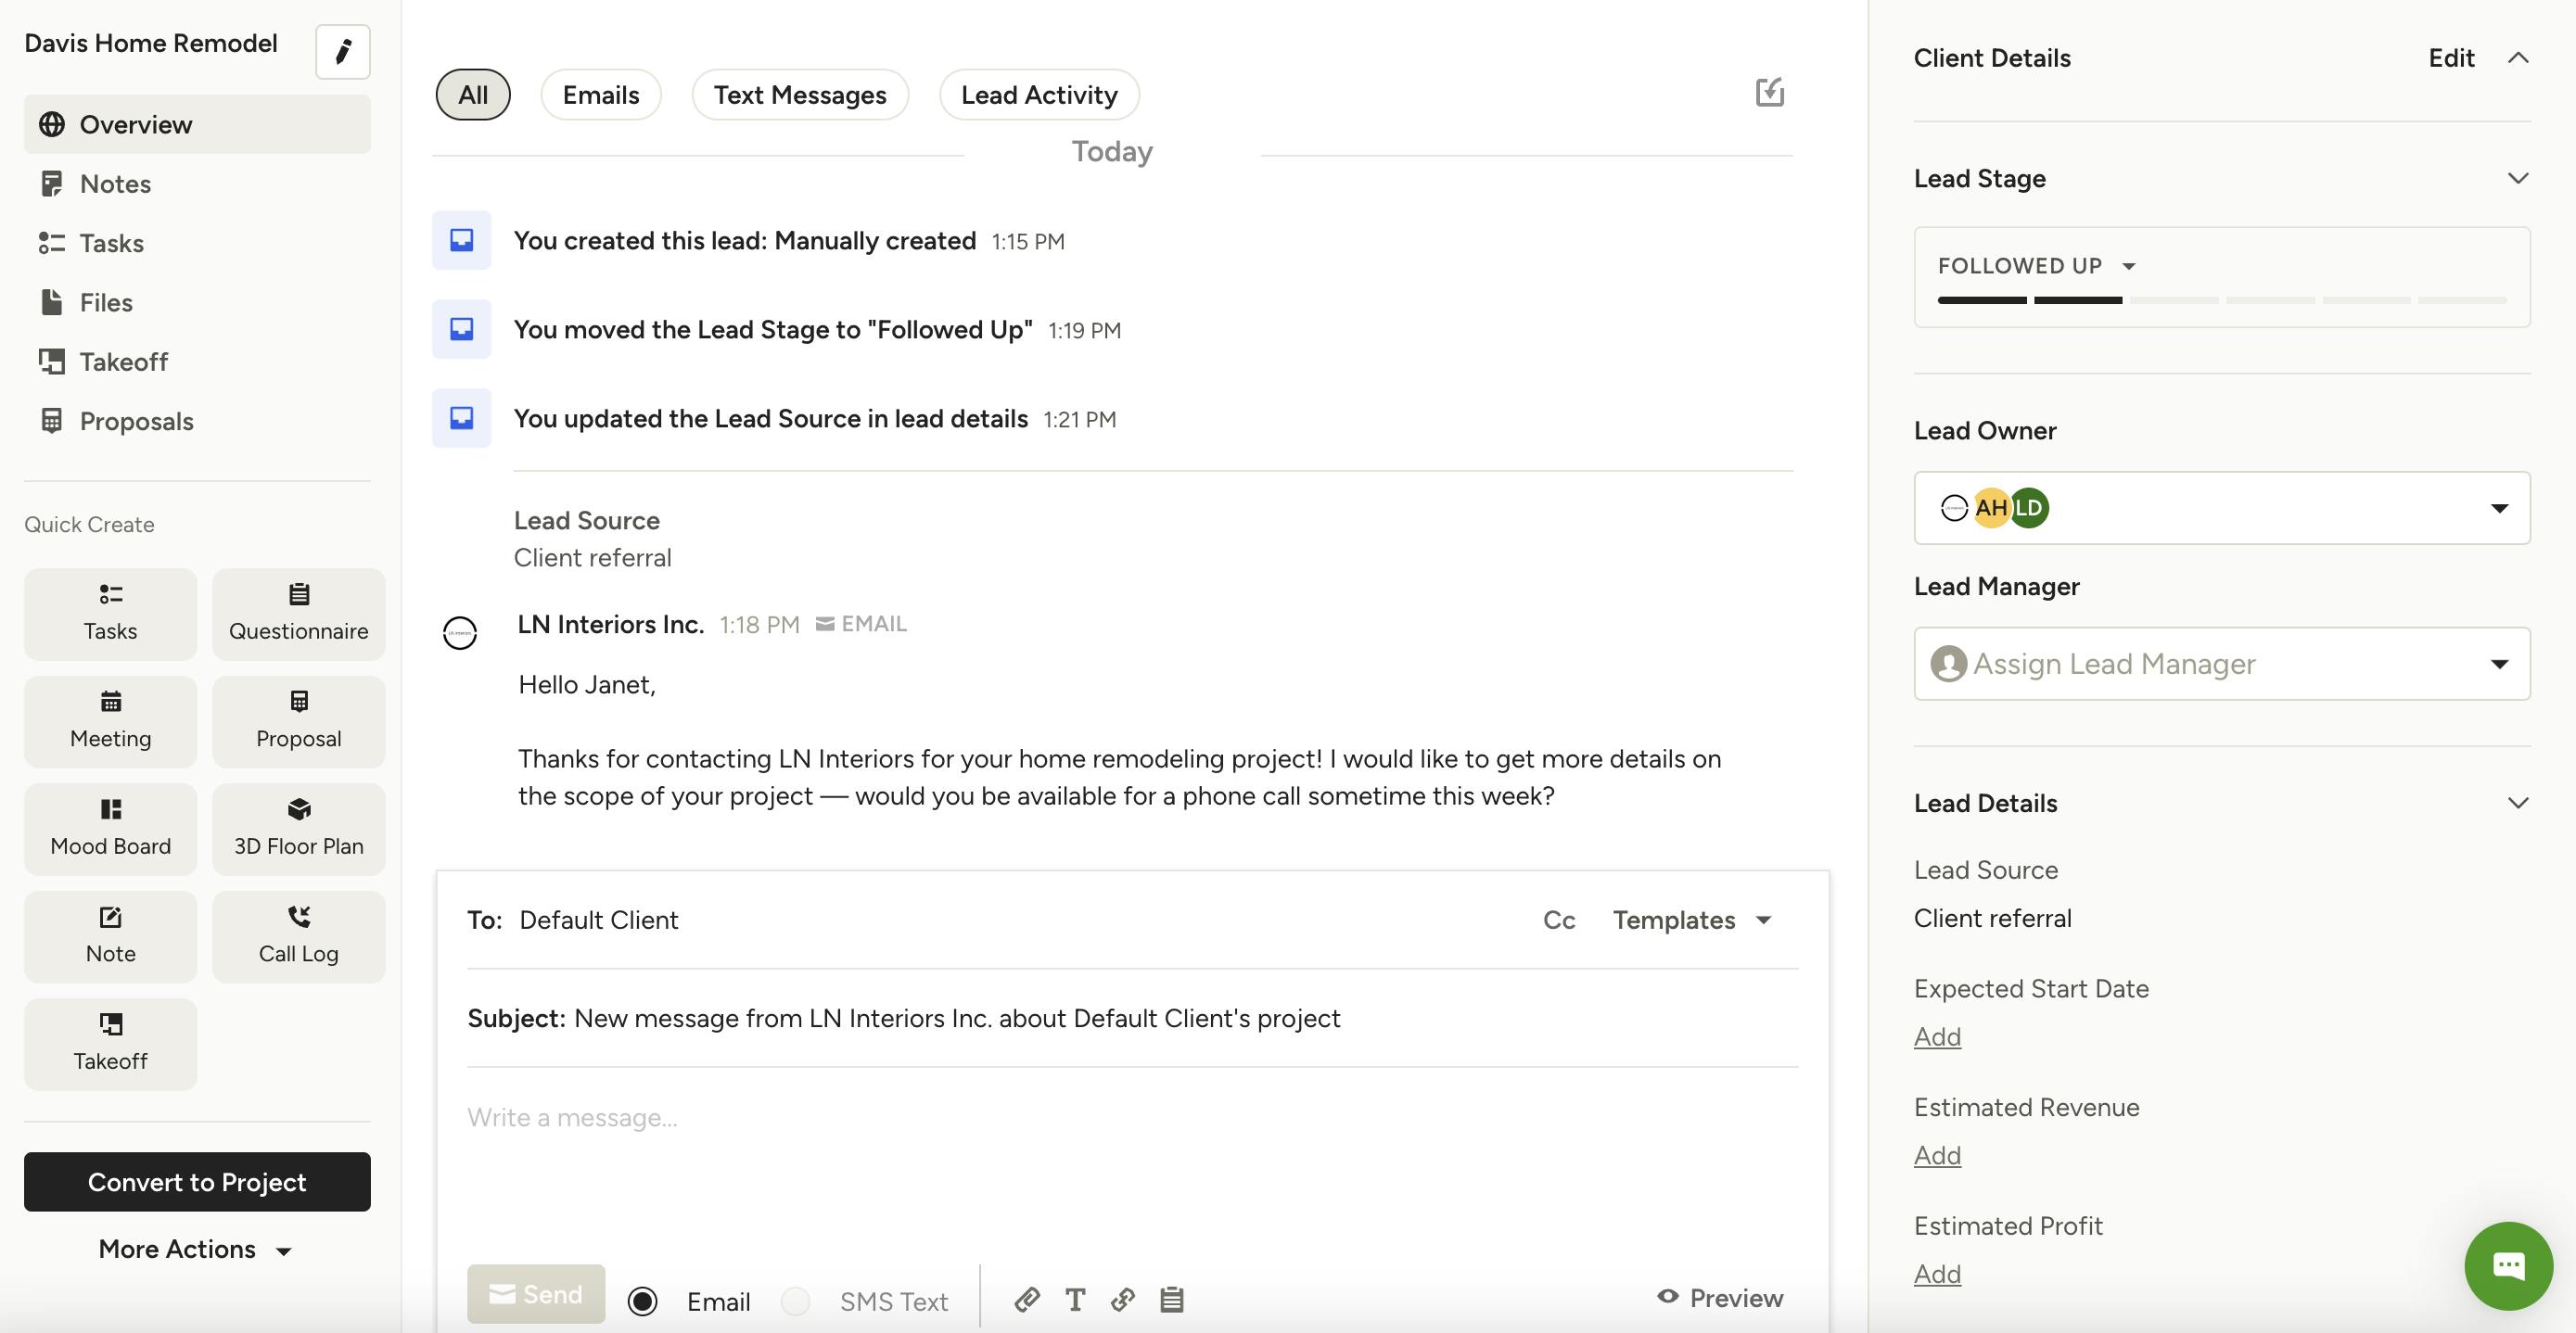Click Convert to Project button
2576x1333 pixels.
(x=197, y=1182)
